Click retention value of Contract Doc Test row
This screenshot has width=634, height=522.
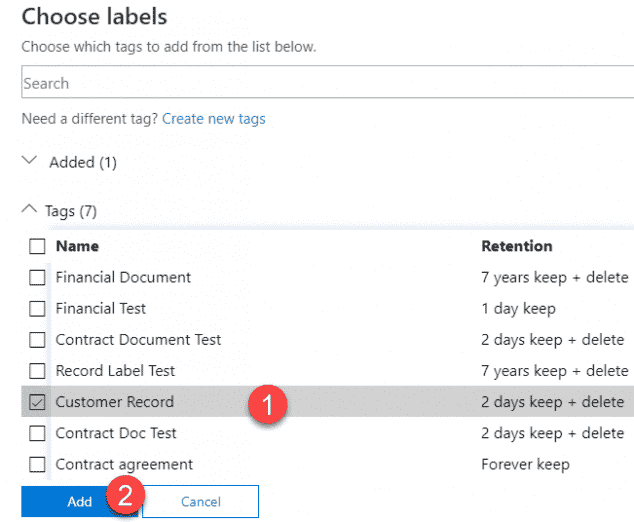click(553, 433)
